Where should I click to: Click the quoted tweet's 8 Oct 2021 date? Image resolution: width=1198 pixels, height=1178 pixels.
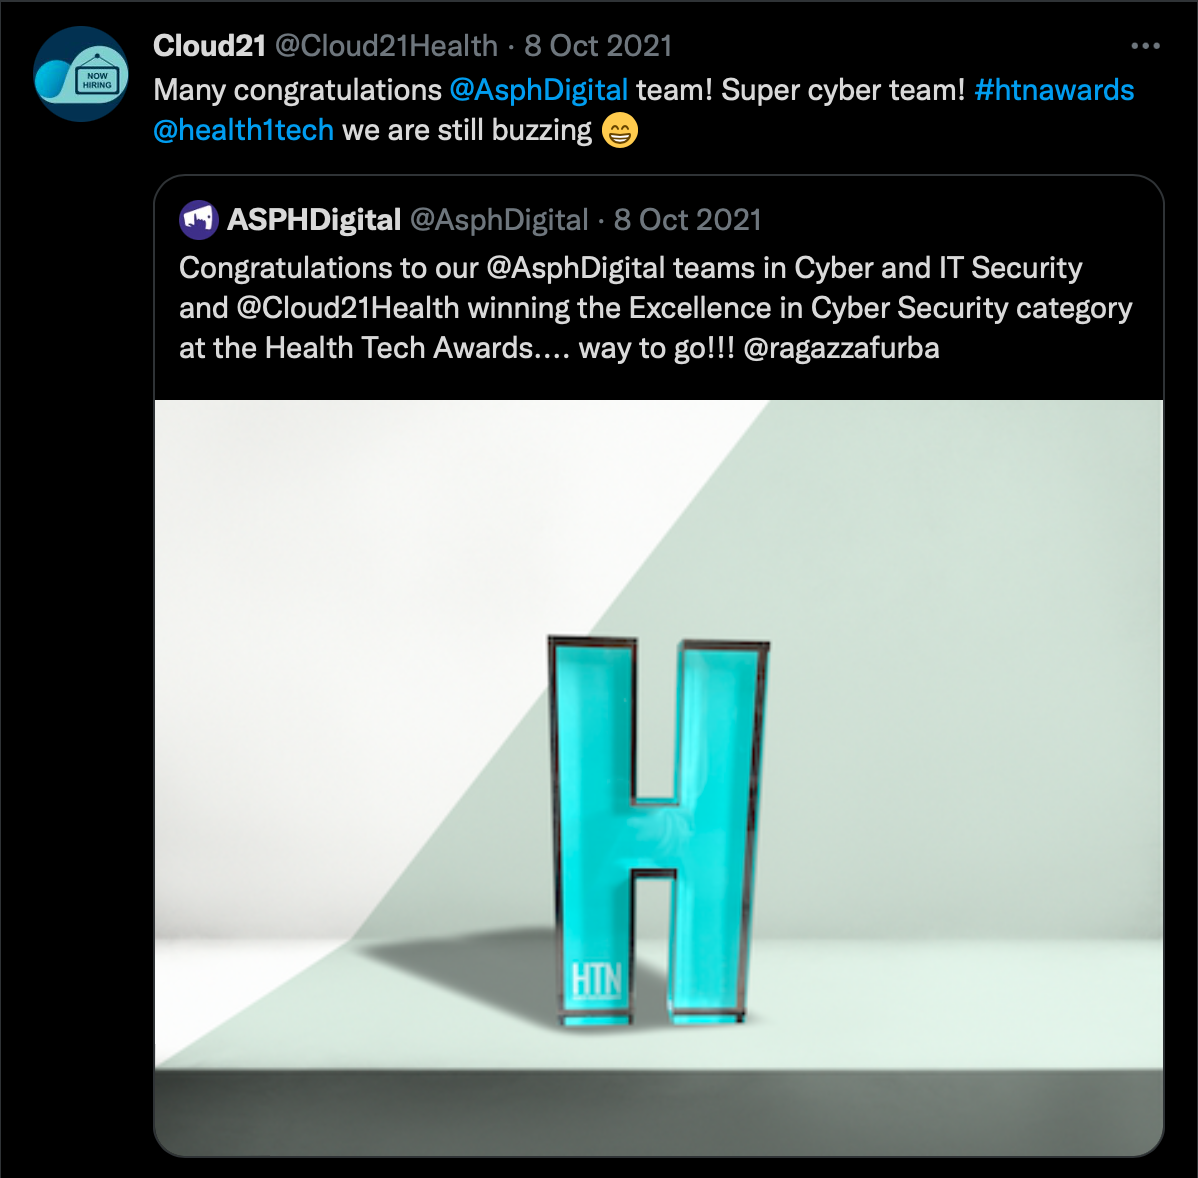(688, 220)
